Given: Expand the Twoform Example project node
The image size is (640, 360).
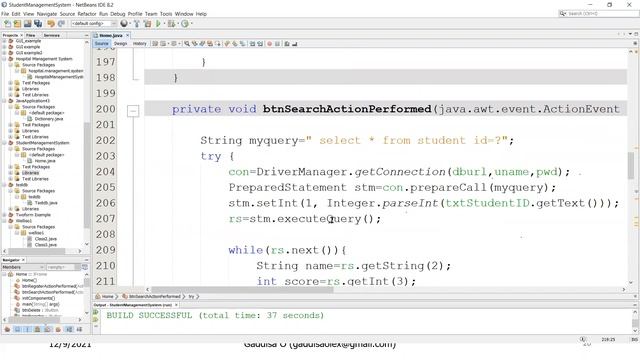Looking at the screenshot, I should pyautogui.click(x=4, y=215).
